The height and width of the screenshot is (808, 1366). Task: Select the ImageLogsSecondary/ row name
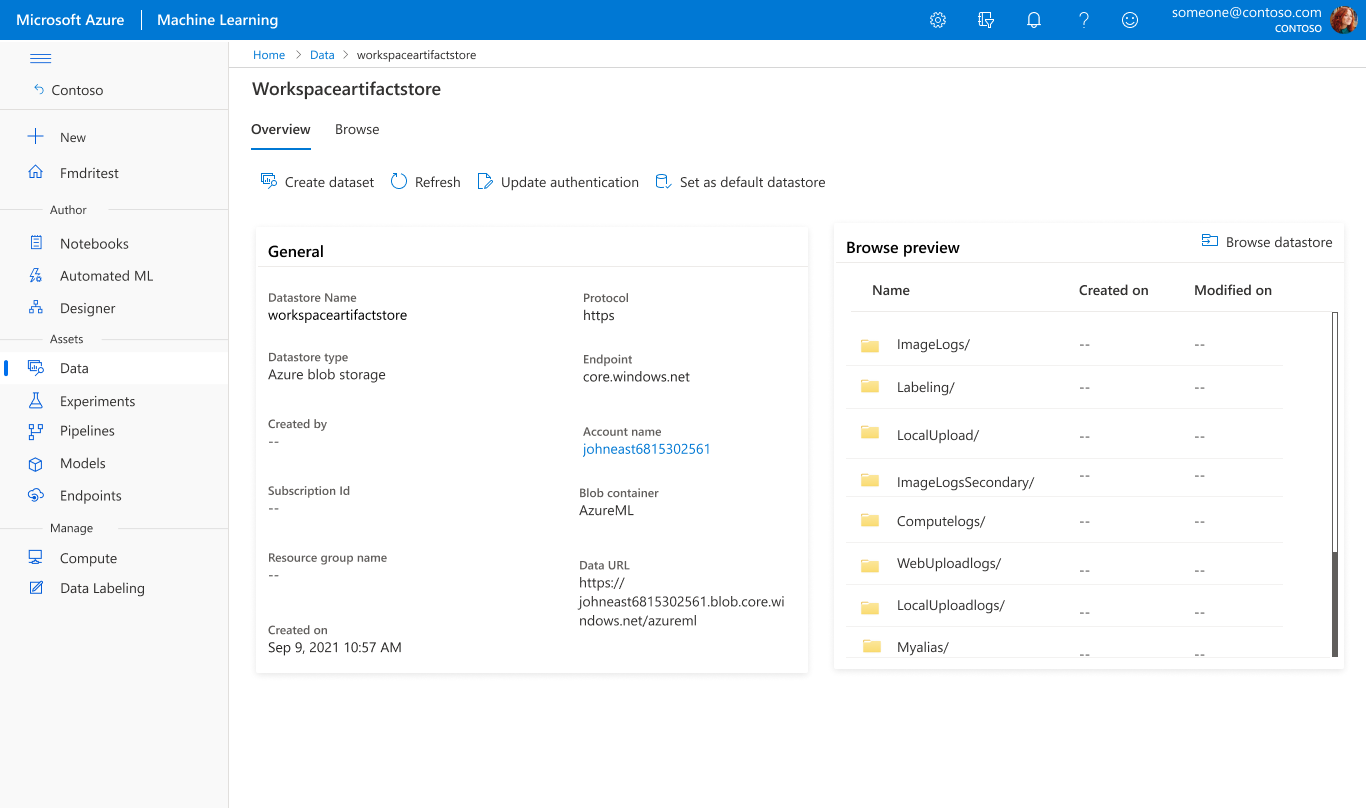965,482
